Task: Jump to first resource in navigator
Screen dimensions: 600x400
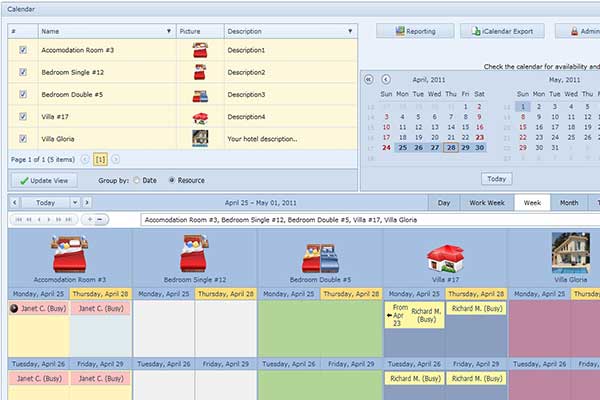Action: [x=19, y=219]
